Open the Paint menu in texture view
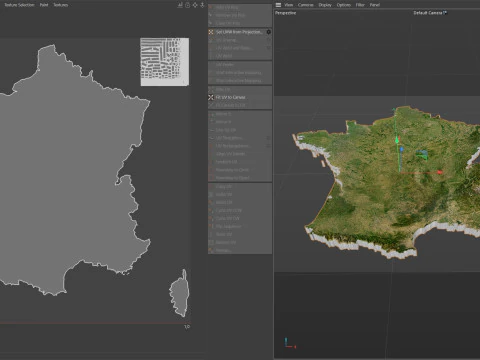This screenshot has width=480, height=360. click(x=44, y=5)
